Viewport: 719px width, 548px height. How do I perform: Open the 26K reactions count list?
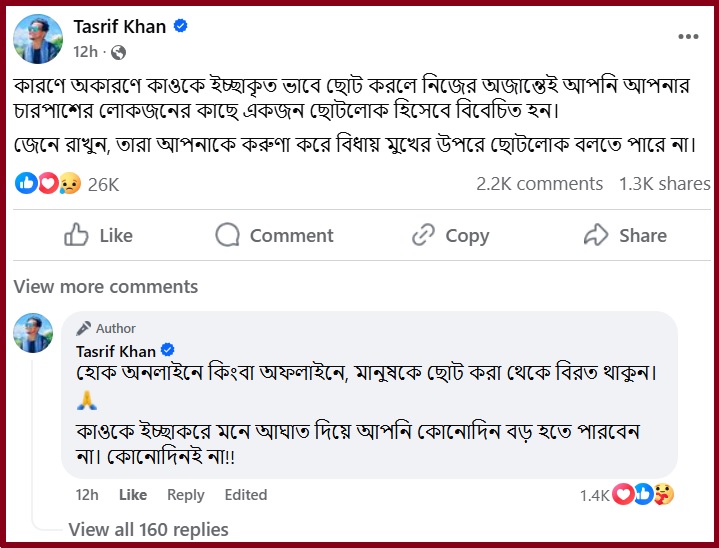click(104, 185)
